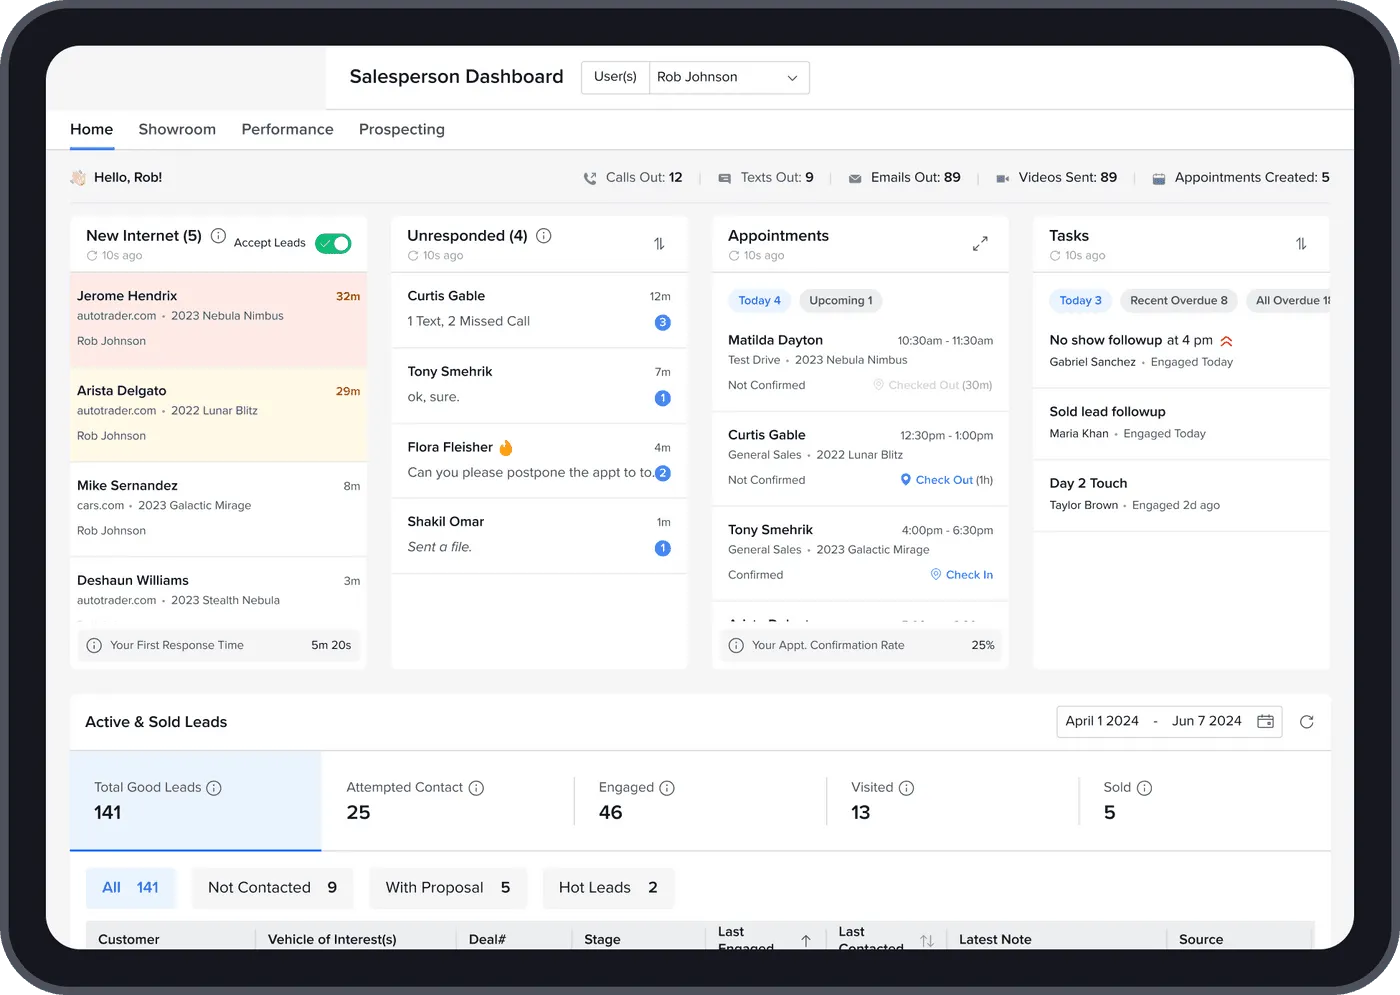1400x995 pixels.
Task: Open the calendar picker for the date range
Action: pyautogui.click(x=1265, y=721)
